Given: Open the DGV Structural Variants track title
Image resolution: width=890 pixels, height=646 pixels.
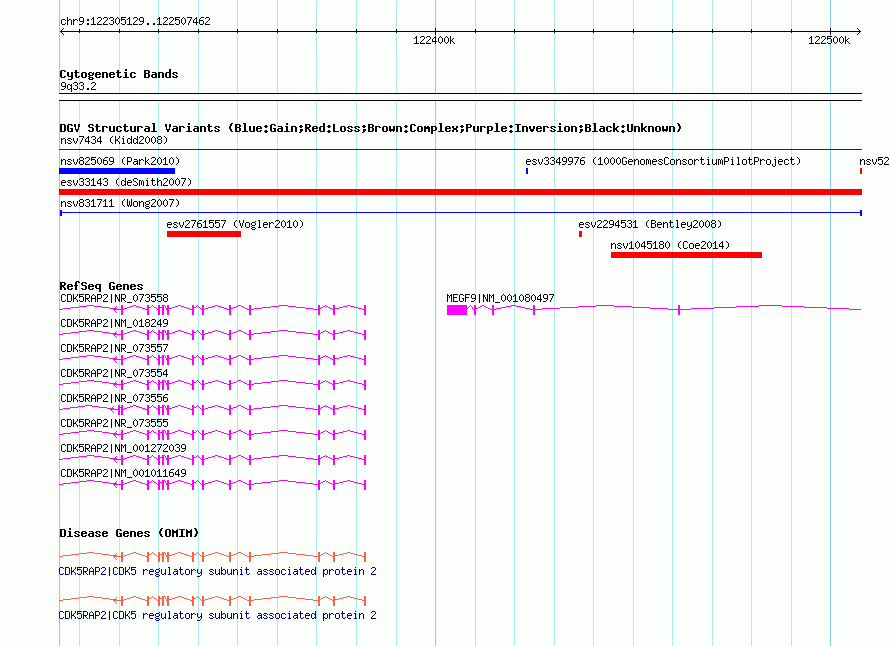Looking at the screenshot, I should pos(371,128).
